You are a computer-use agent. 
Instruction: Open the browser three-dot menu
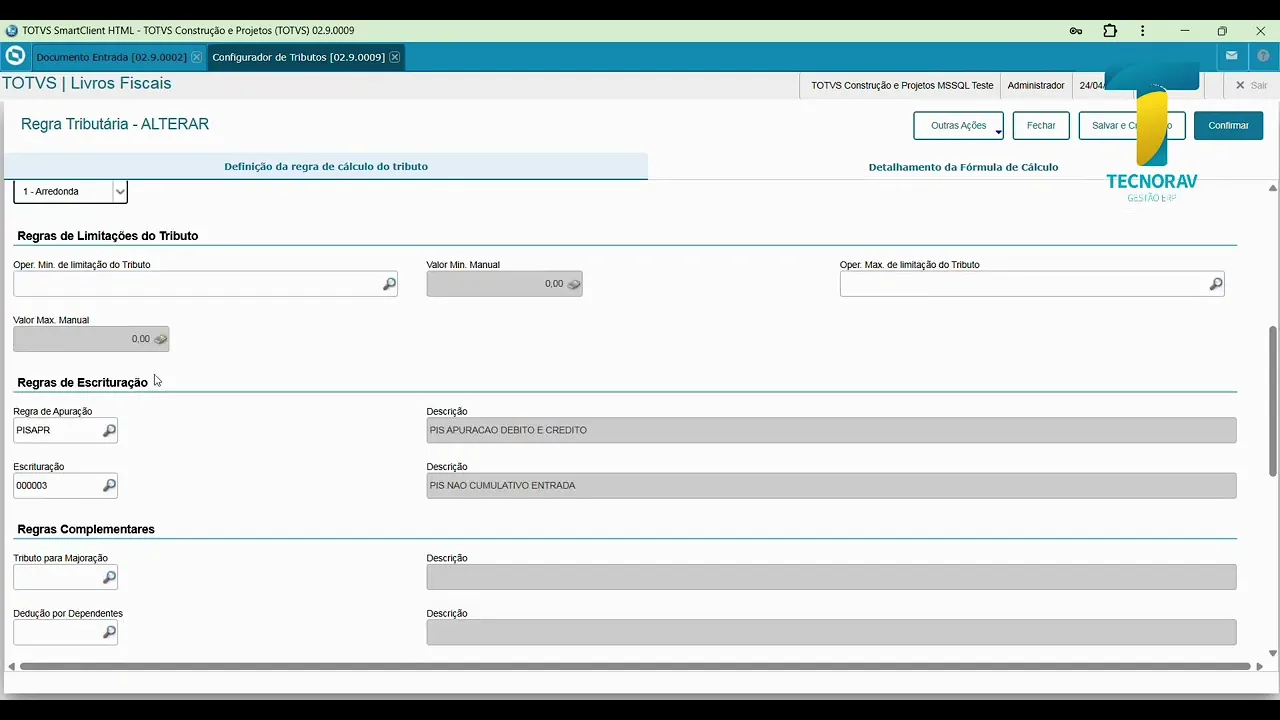coord(1143,31)
